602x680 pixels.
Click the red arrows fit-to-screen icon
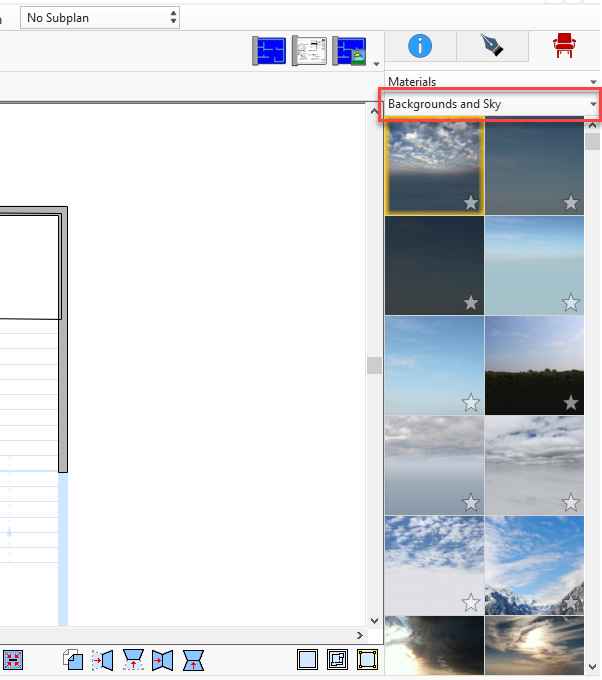[x=13, y=660]
